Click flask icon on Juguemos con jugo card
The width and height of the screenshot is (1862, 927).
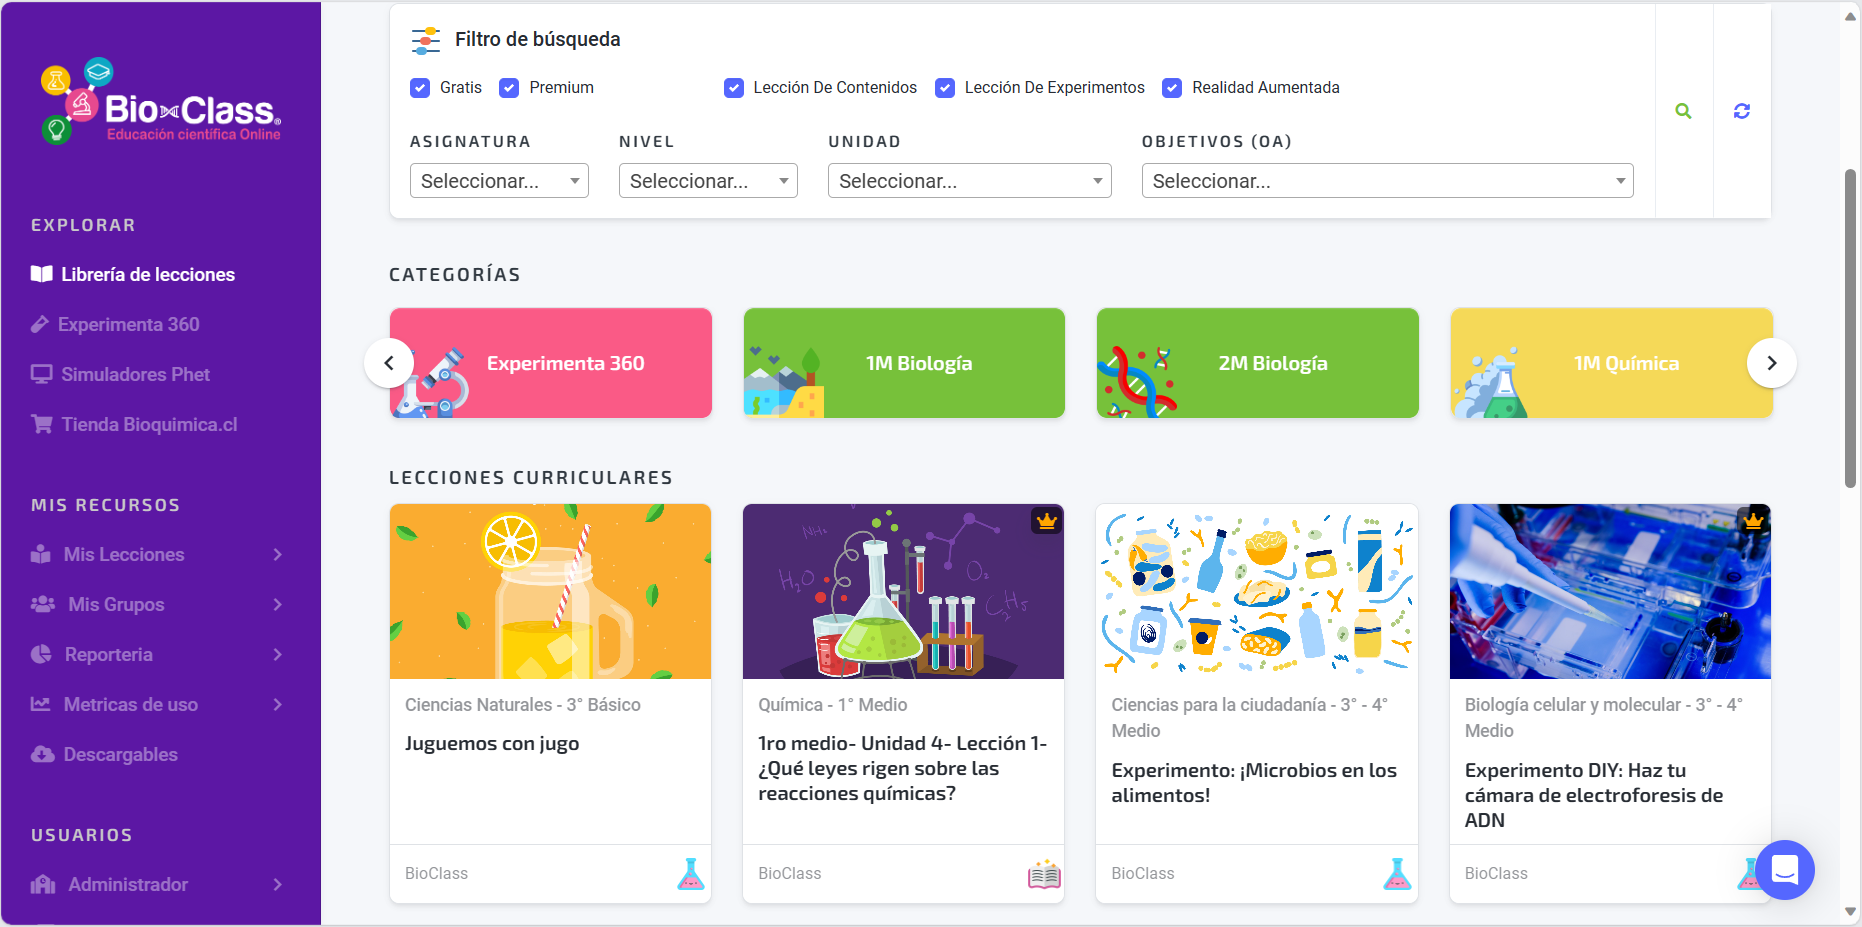690,874
